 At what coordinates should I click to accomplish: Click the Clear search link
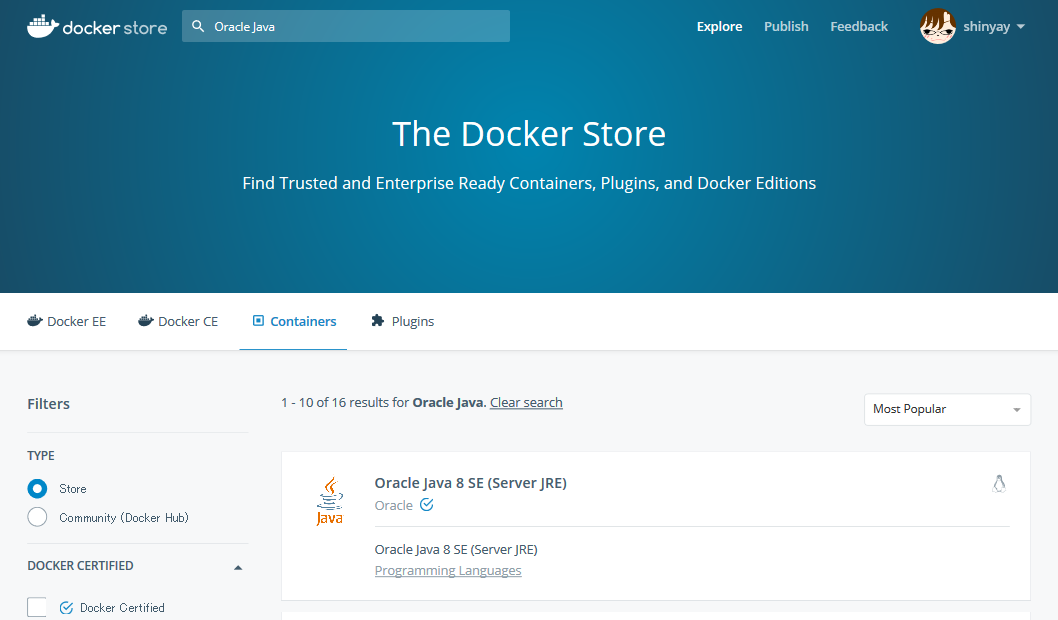click(526, 403)
